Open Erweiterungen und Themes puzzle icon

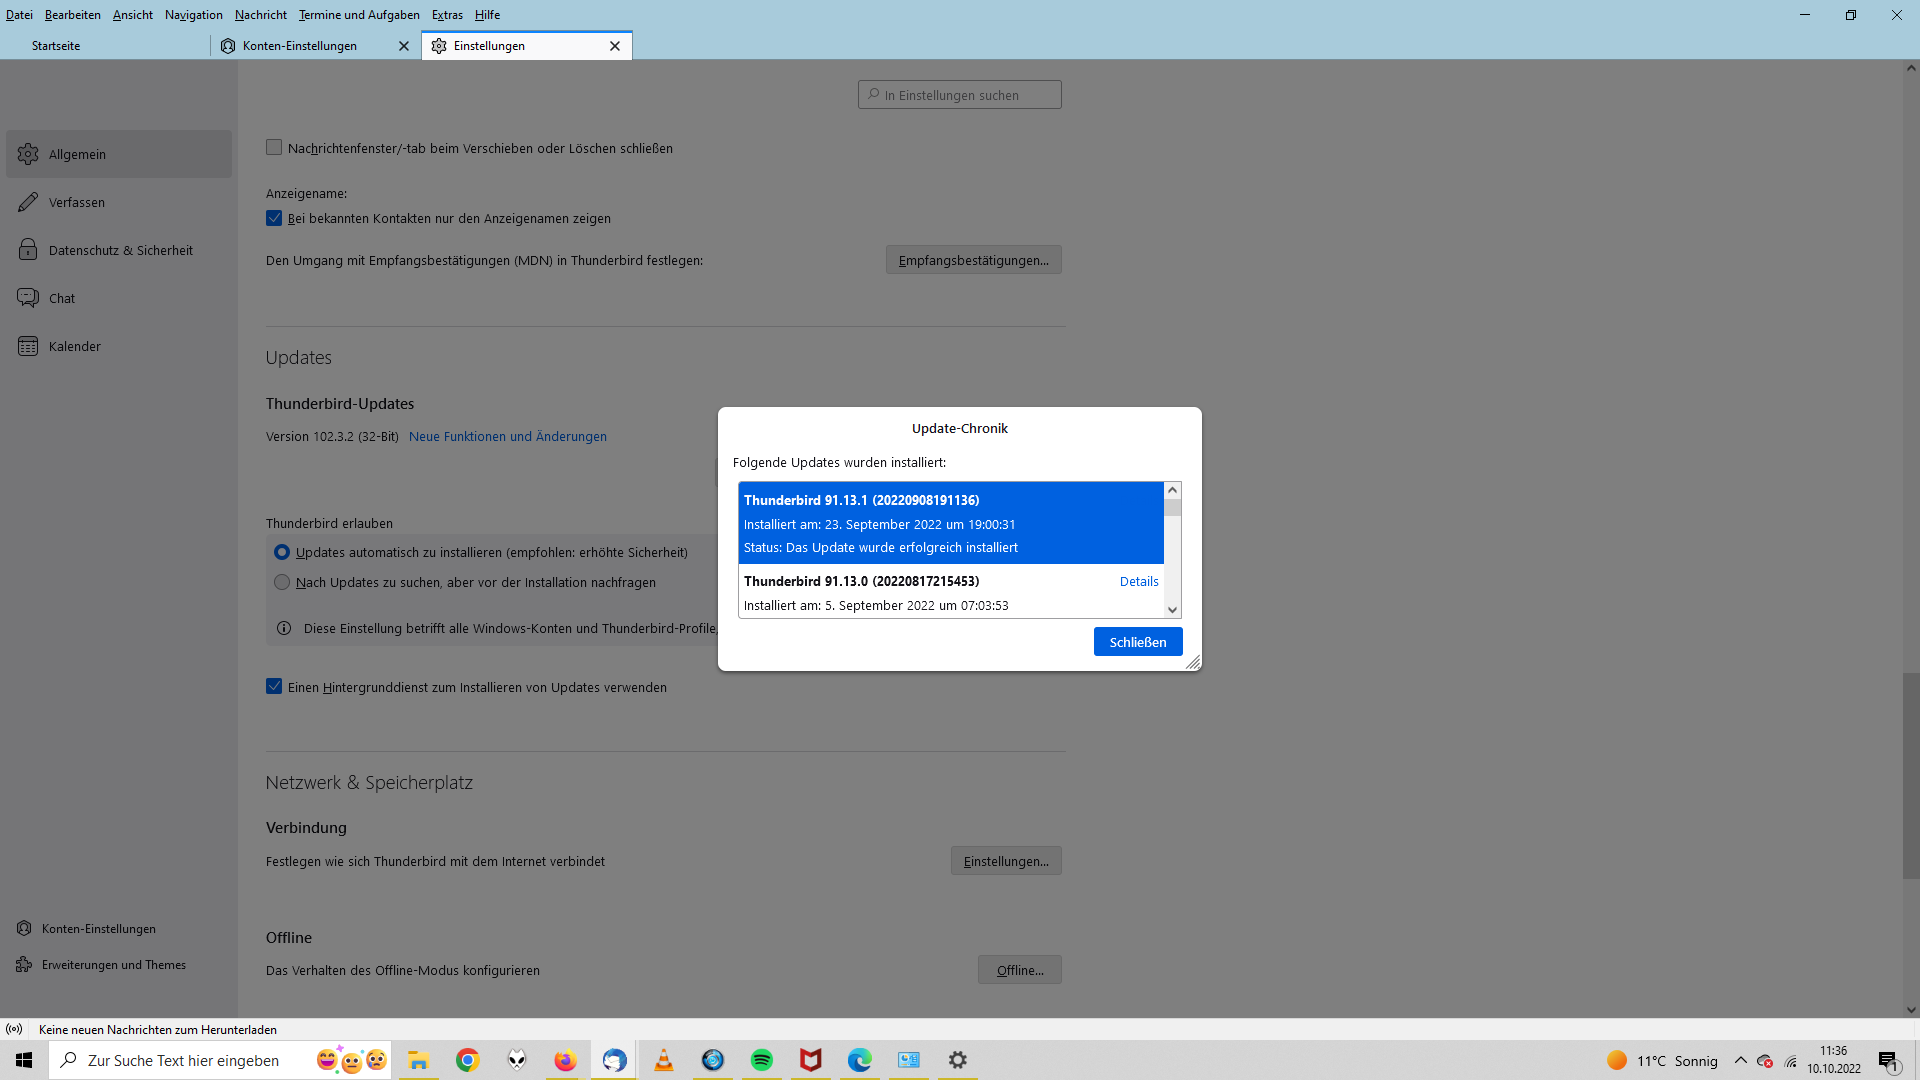[24, 965]
